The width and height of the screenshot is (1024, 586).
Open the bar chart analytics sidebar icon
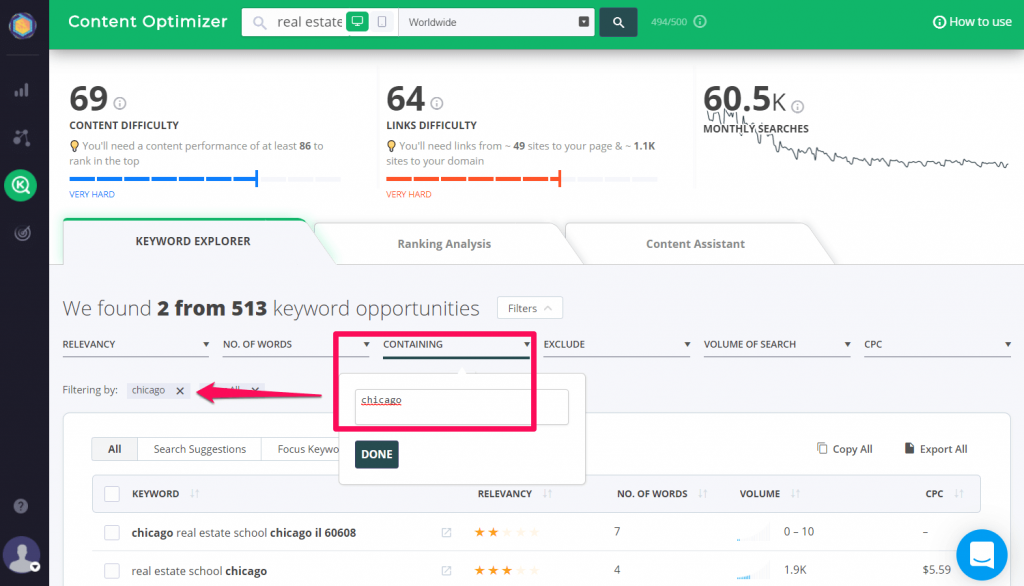pos(22,90)
